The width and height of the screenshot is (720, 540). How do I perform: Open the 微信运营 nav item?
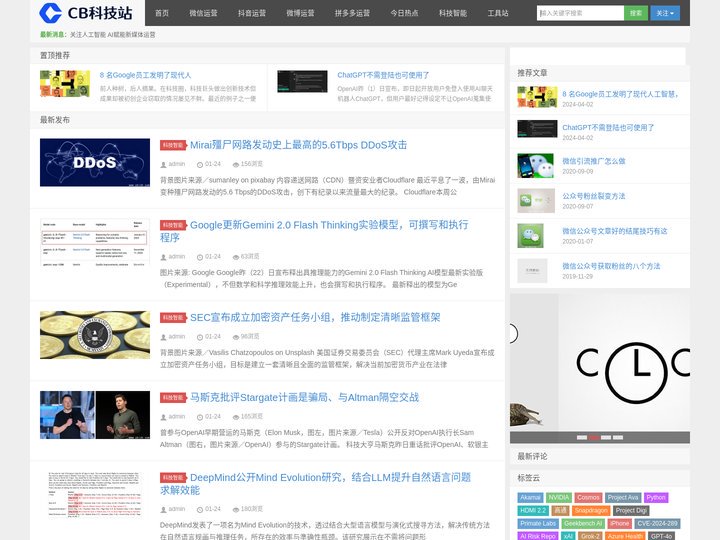click(x=203, y=13)
